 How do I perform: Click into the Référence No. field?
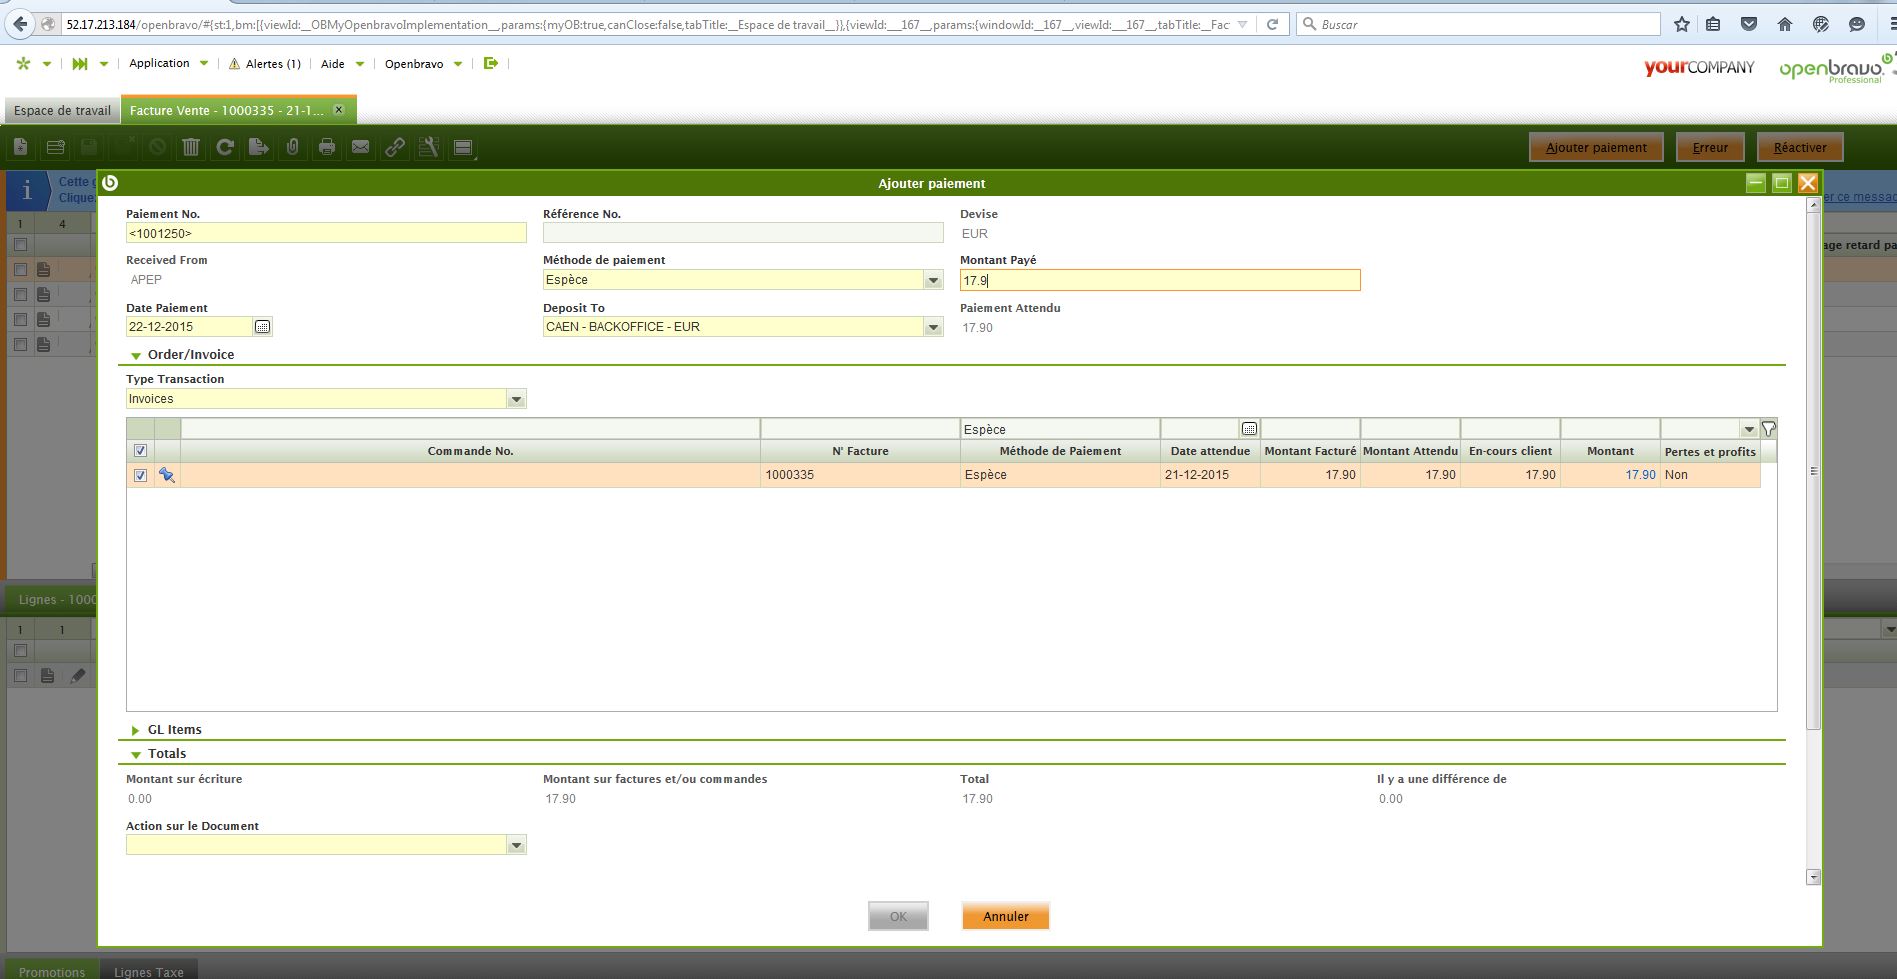[742, 233]
